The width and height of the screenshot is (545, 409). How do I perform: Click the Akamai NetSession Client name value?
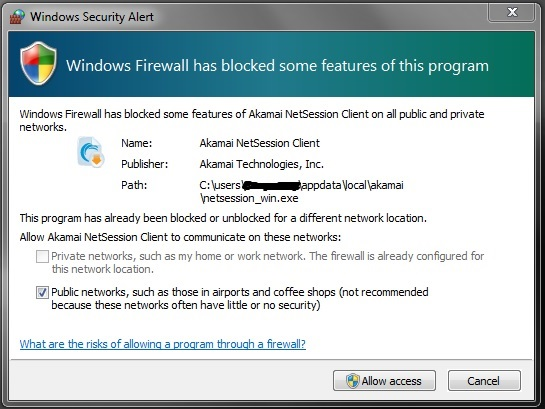260,143
